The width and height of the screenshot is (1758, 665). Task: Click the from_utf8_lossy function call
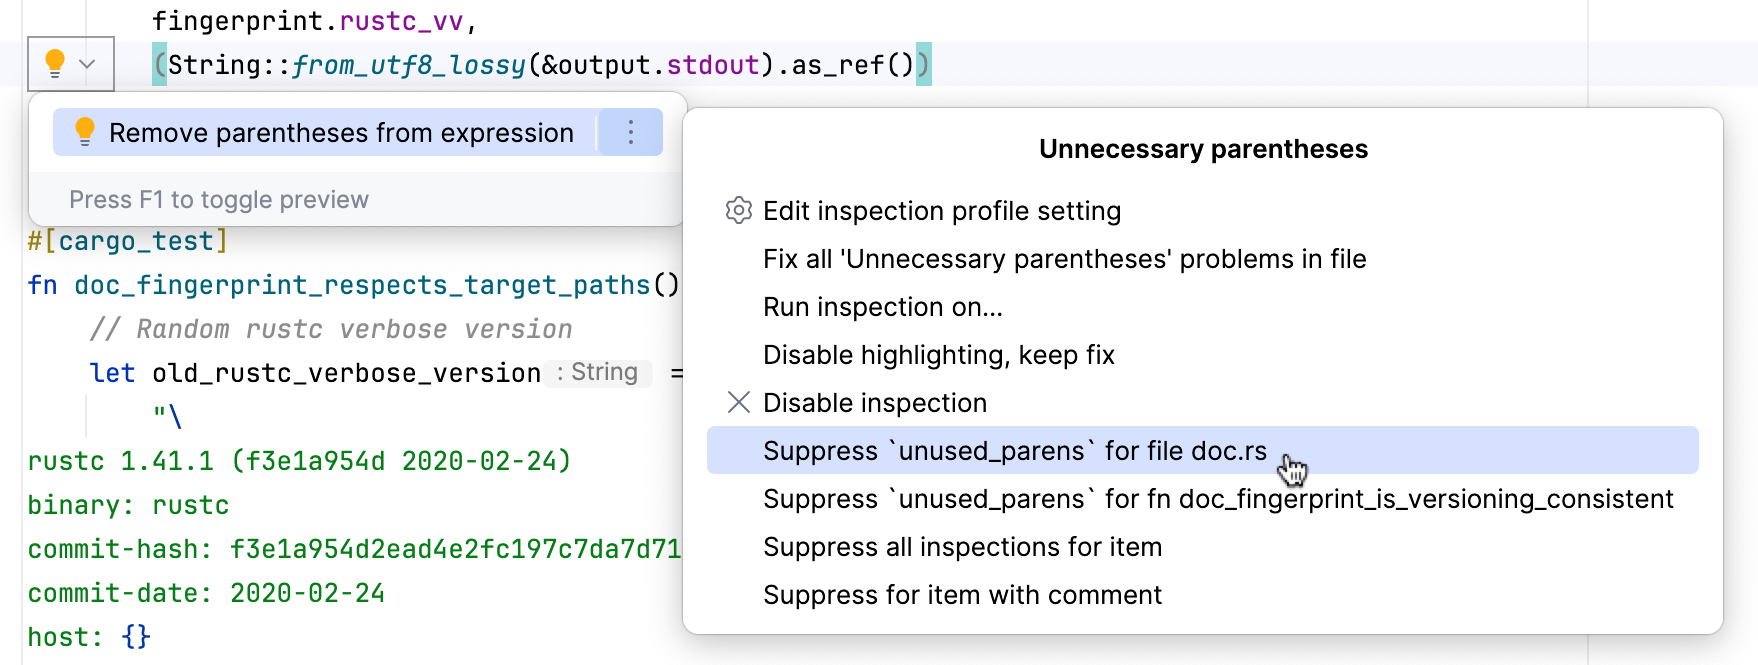pos(408,65)
